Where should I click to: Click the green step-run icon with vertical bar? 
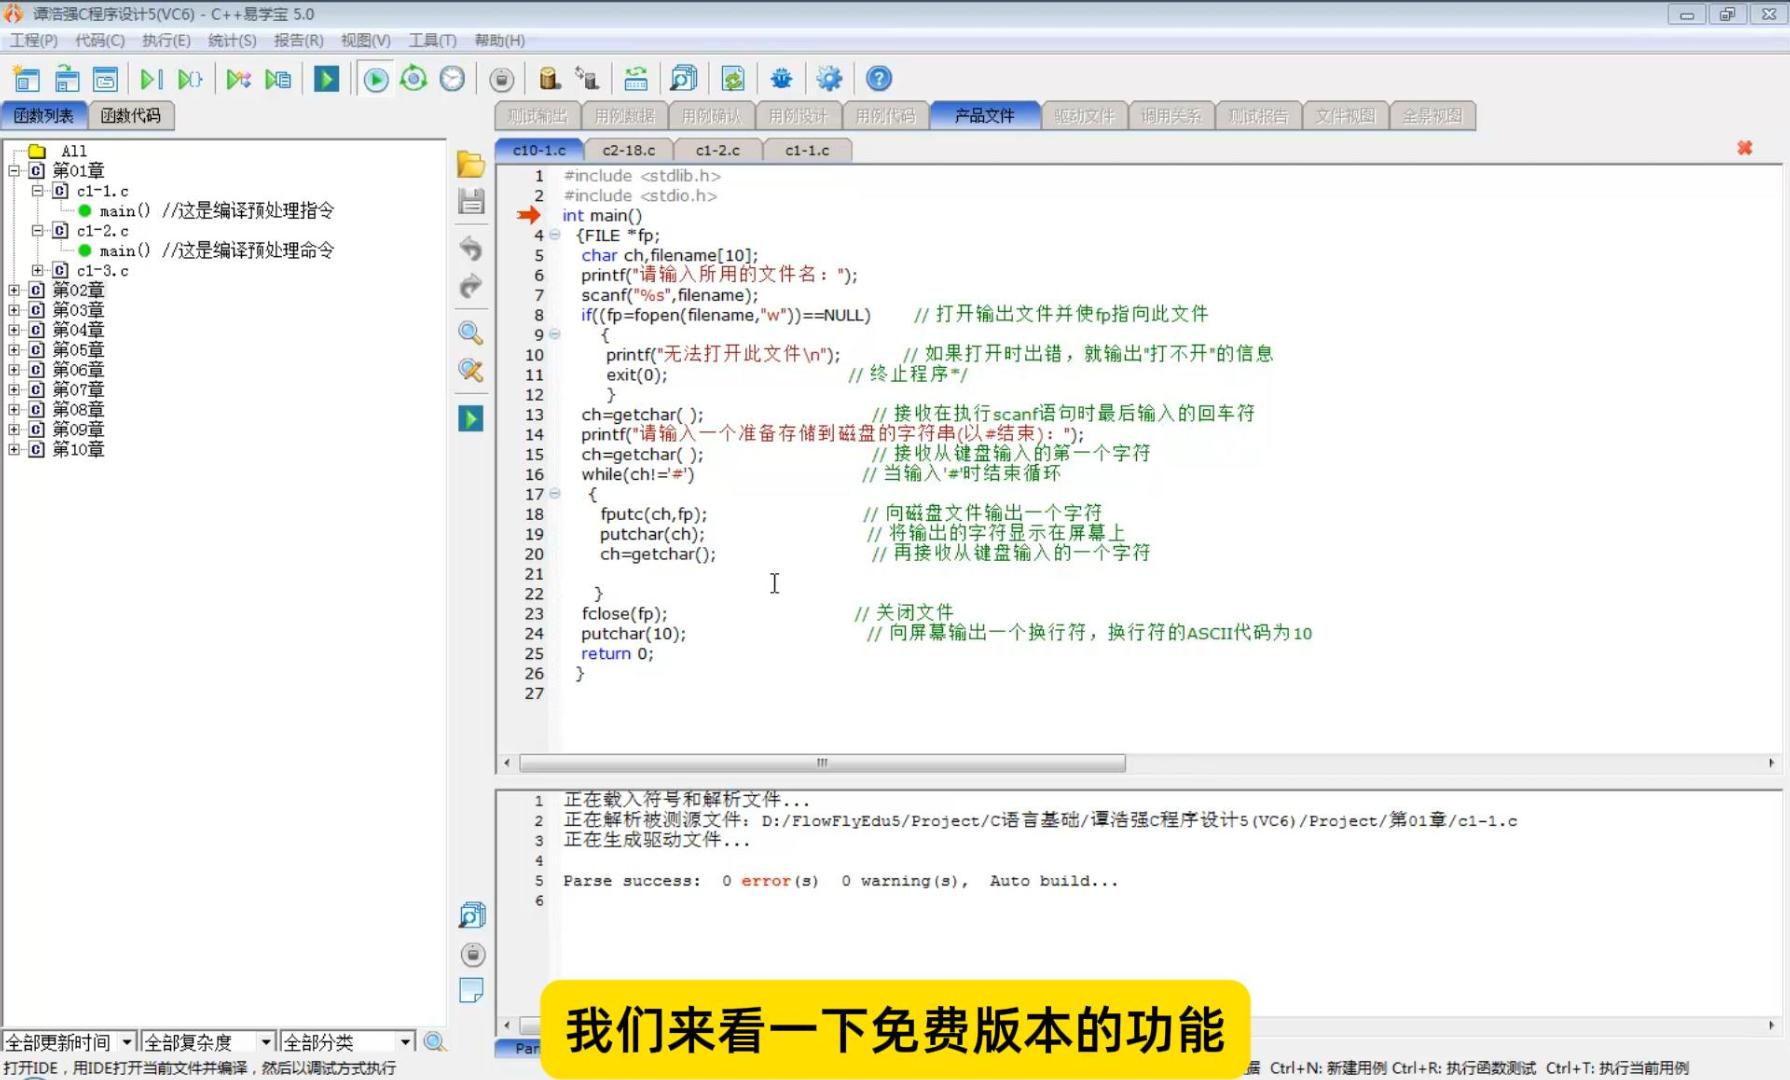[151, 79]
